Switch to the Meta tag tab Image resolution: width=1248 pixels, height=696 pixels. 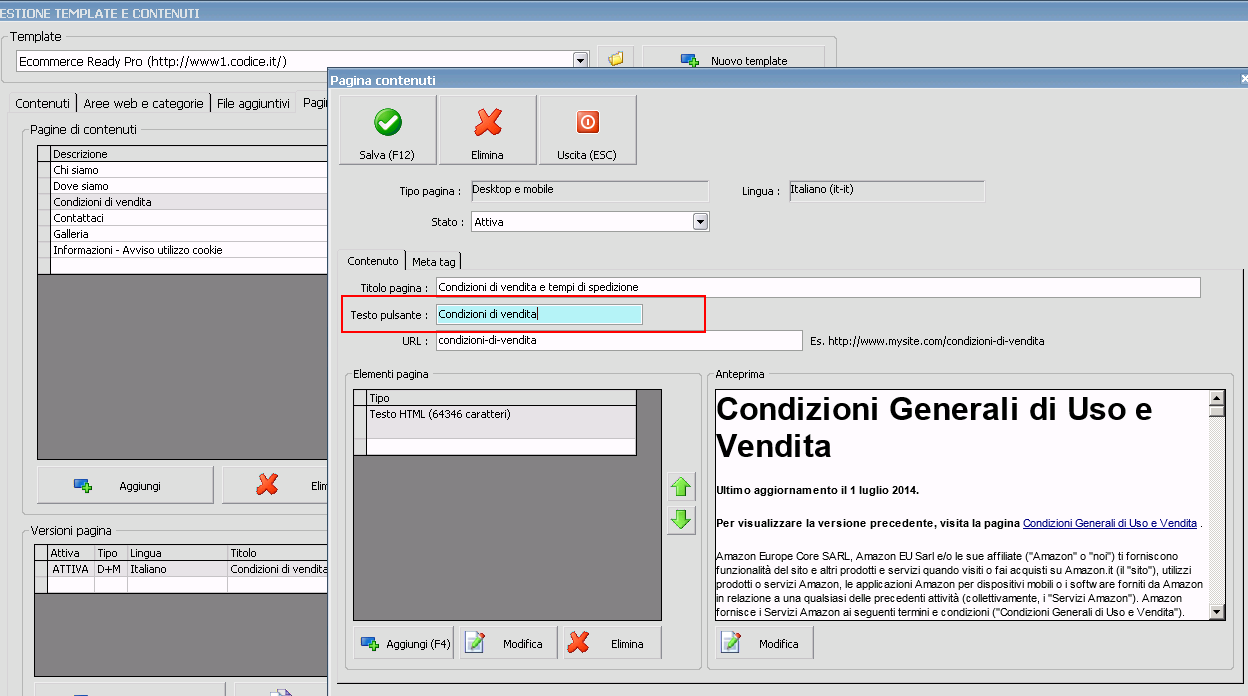434,261
